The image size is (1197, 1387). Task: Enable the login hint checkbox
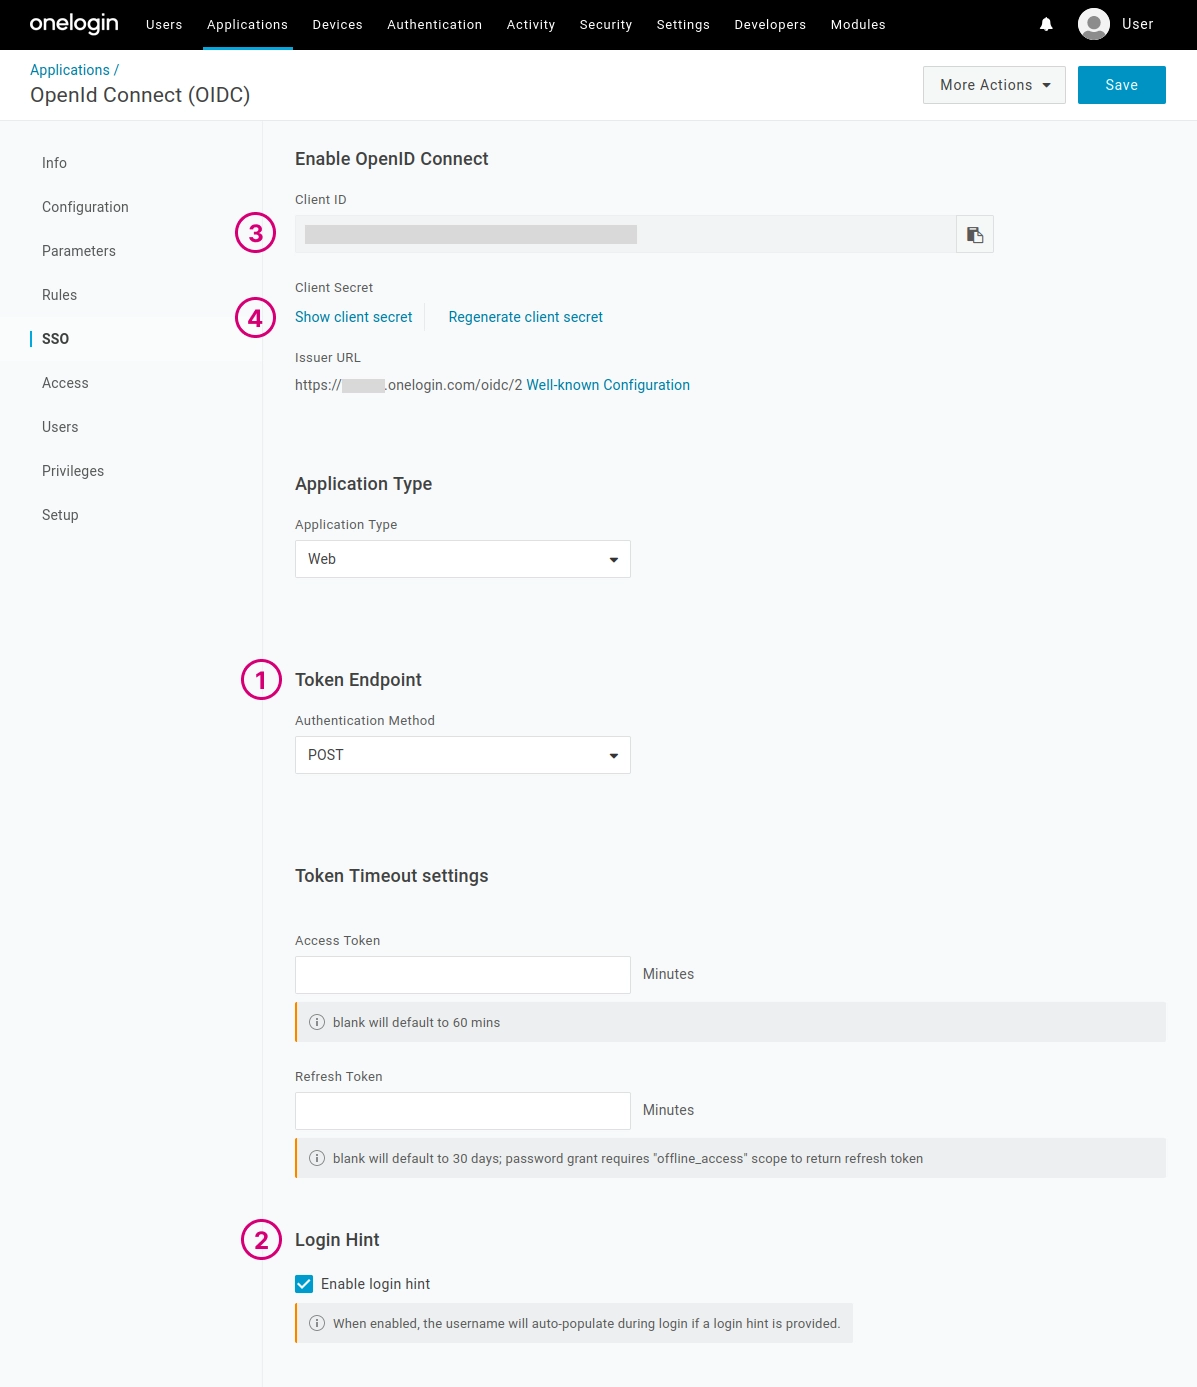pyautogui.click(x=304, y=1284)
